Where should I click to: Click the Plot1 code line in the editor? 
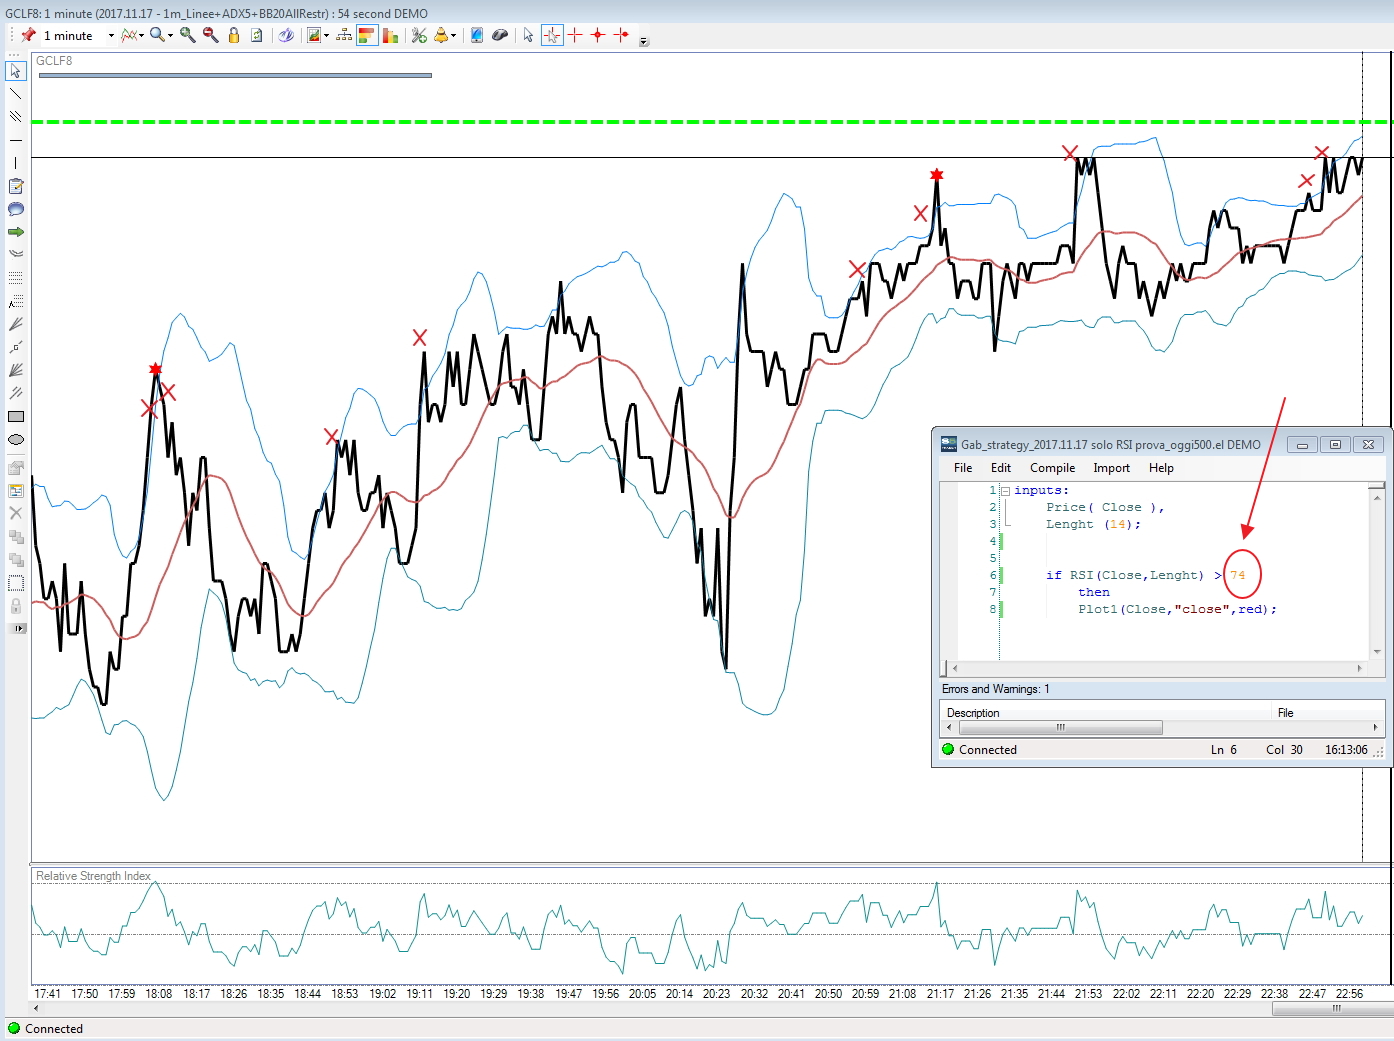1176,609
